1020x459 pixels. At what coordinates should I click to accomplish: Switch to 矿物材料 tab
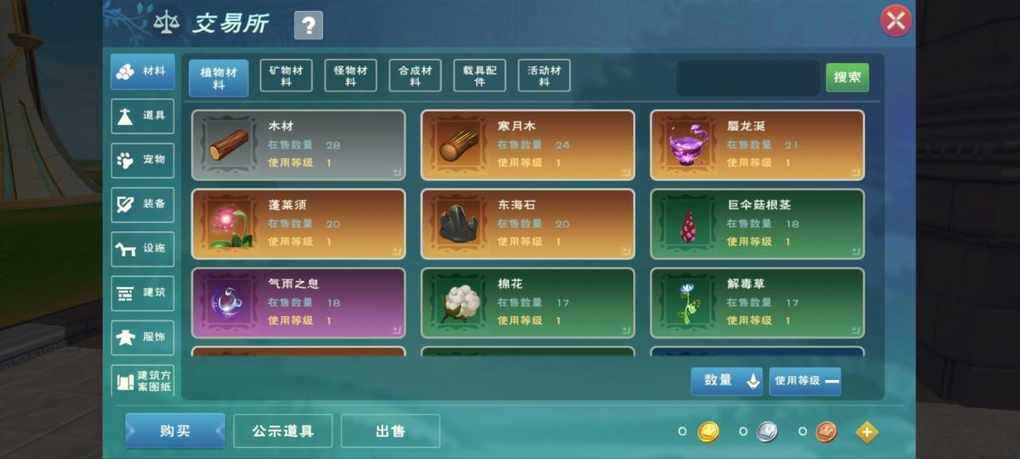(x=286, y=76)
